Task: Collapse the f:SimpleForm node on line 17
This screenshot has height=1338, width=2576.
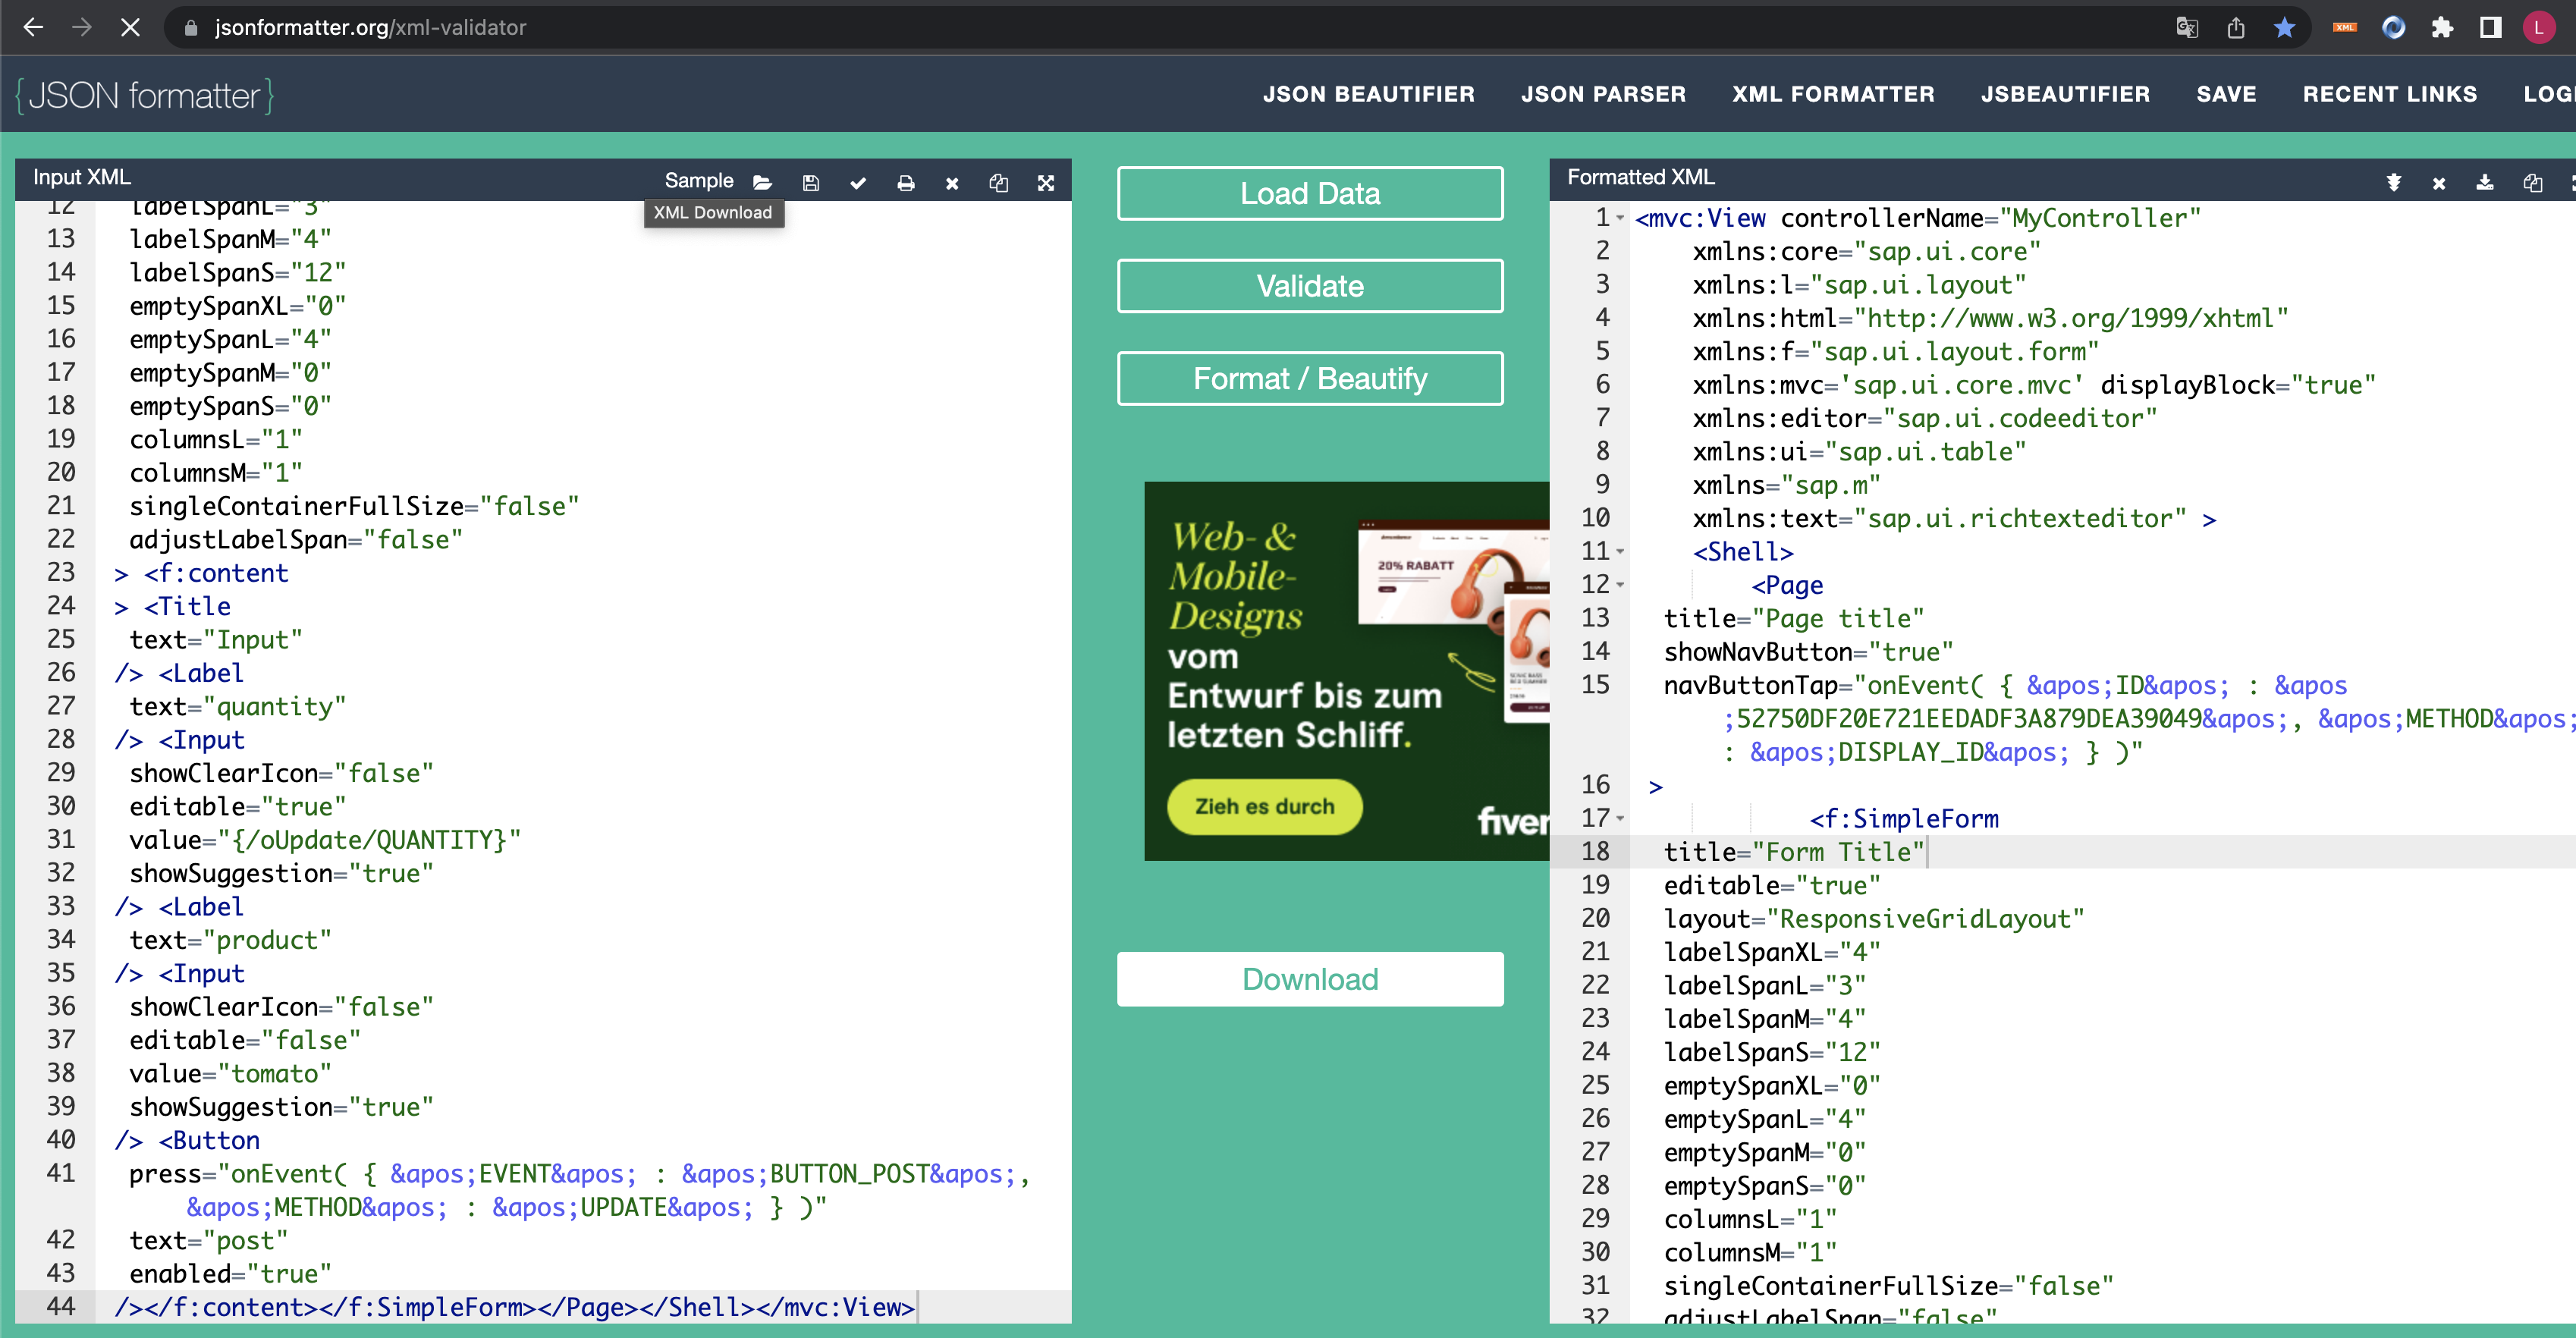Action: coord(1620,818)
